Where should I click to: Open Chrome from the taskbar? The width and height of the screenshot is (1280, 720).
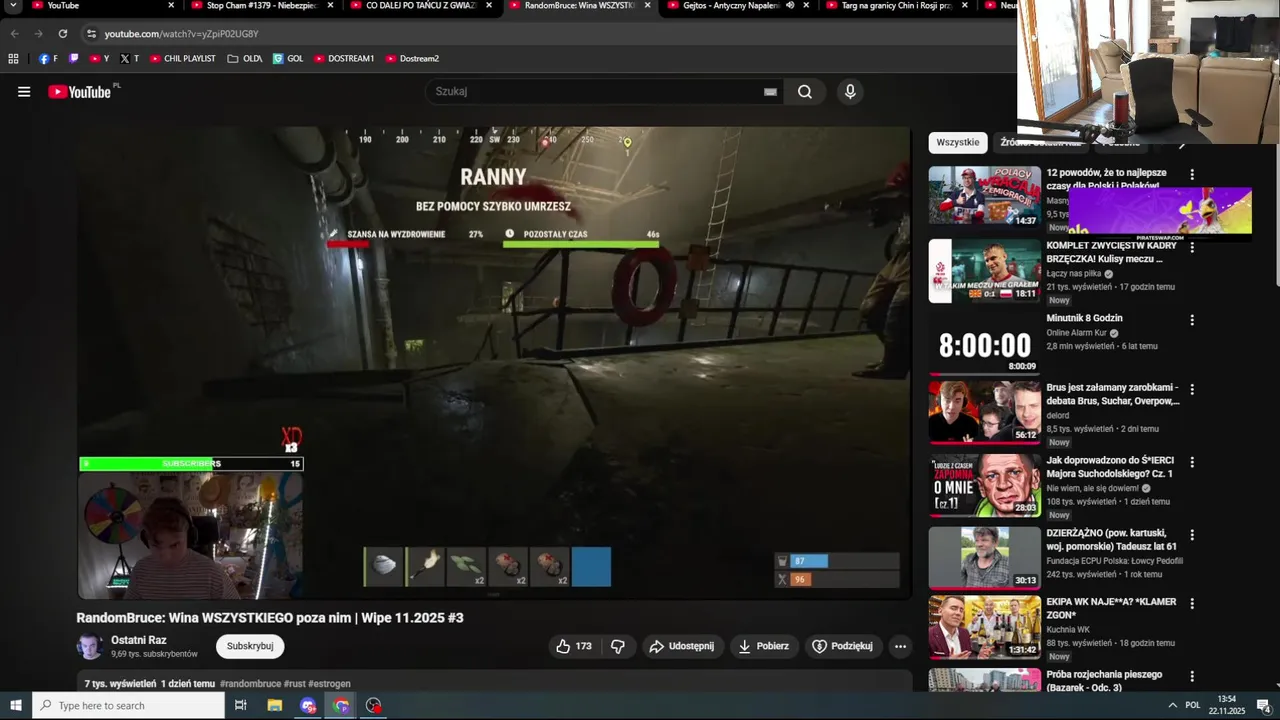341,705
